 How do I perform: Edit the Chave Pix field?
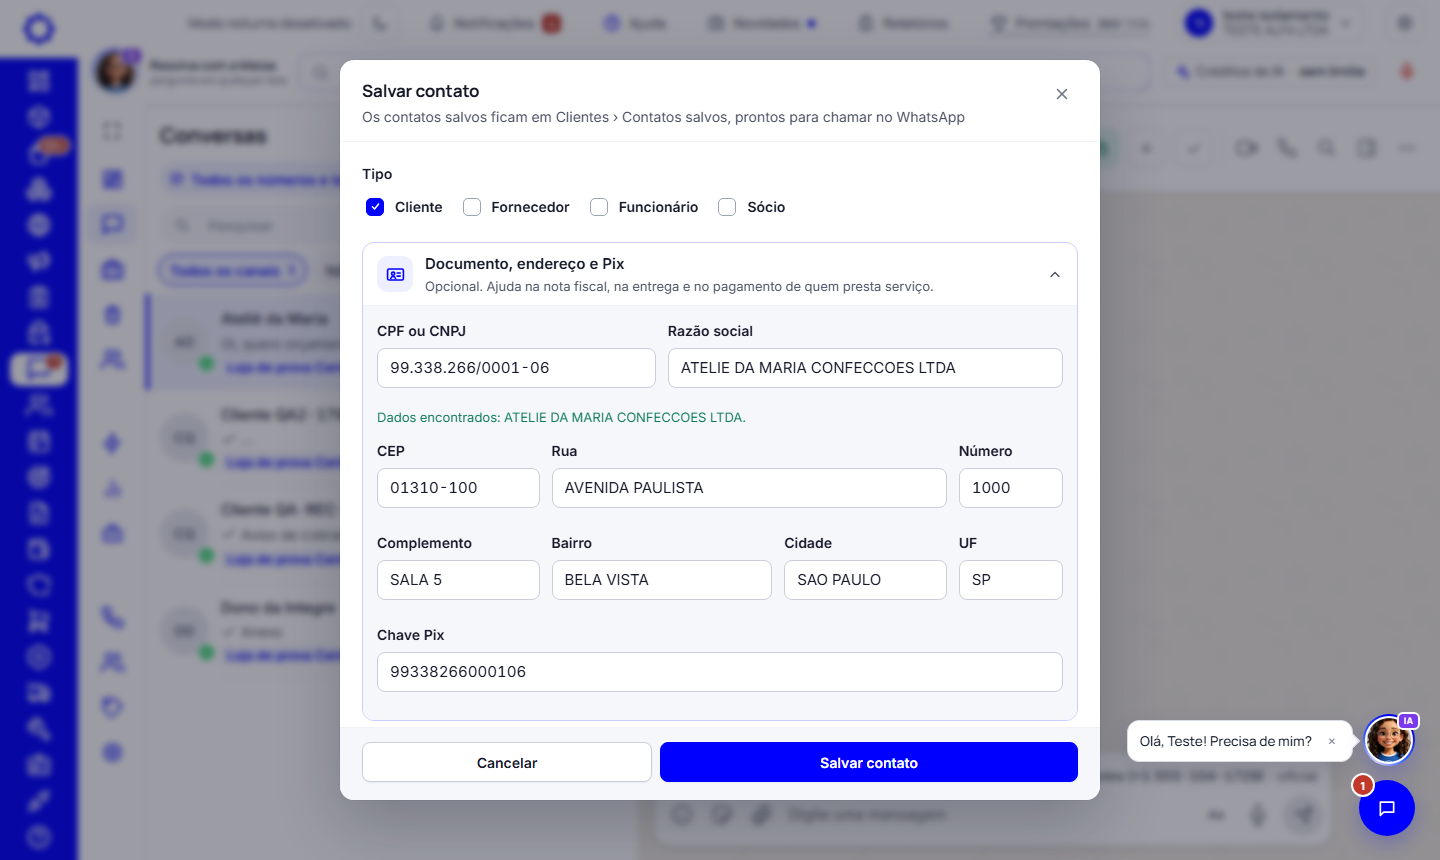click(720, 672)
